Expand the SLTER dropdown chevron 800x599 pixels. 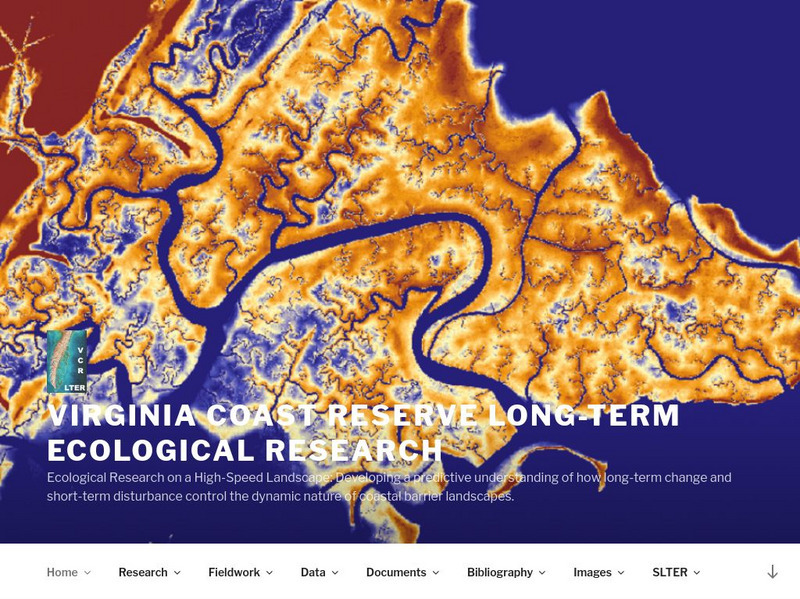pyautogui.click(x=698, y=573)
